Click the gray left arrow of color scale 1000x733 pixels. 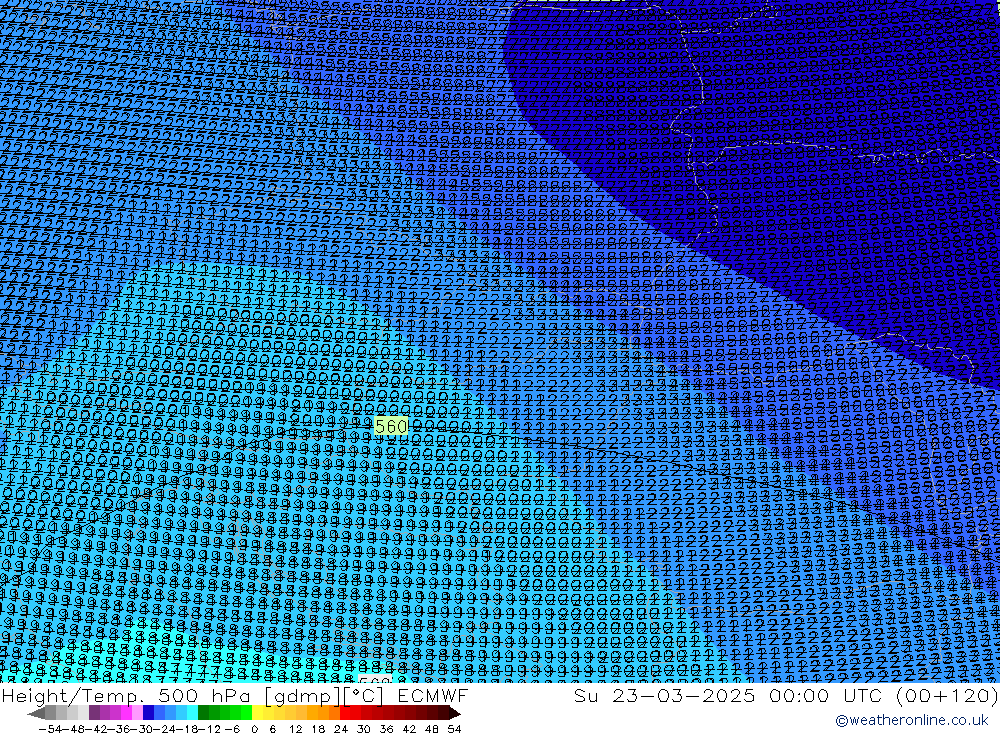[37, 713]
